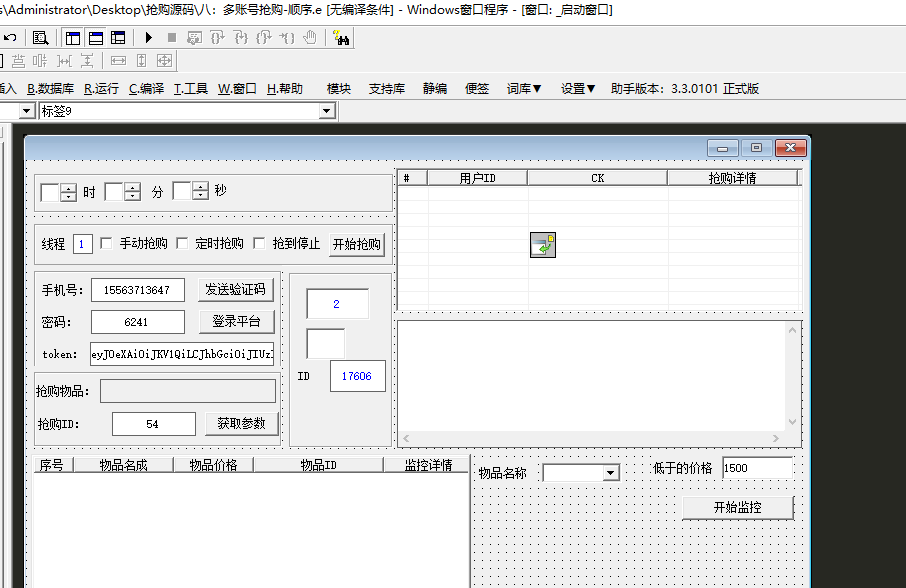Click the step-out braces debug icon
The width and height of the screenshot is (906, 588).
(263, 38)
